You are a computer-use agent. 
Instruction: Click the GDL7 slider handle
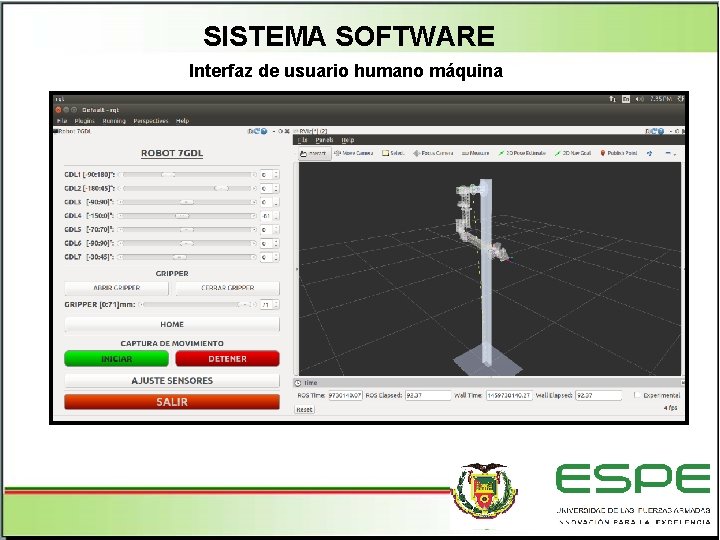point(180,257)
